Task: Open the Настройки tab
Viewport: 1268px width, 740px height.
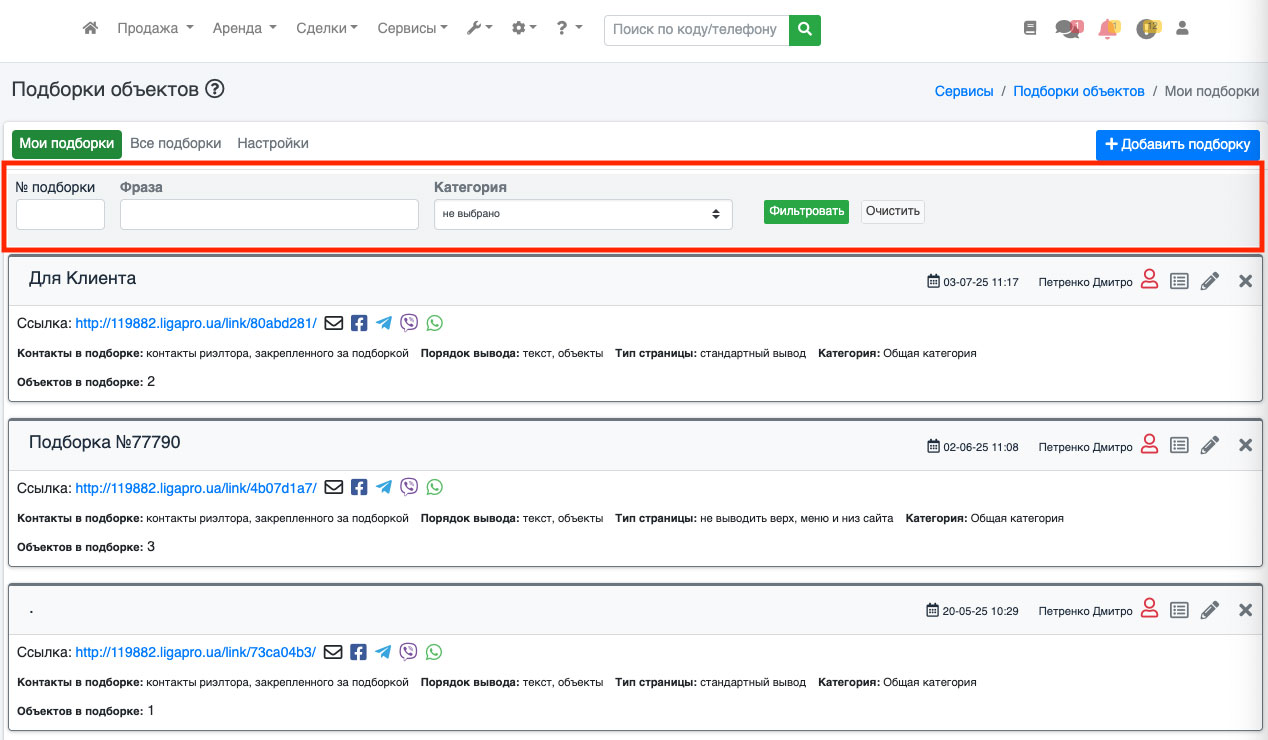Action: [273, 143]
